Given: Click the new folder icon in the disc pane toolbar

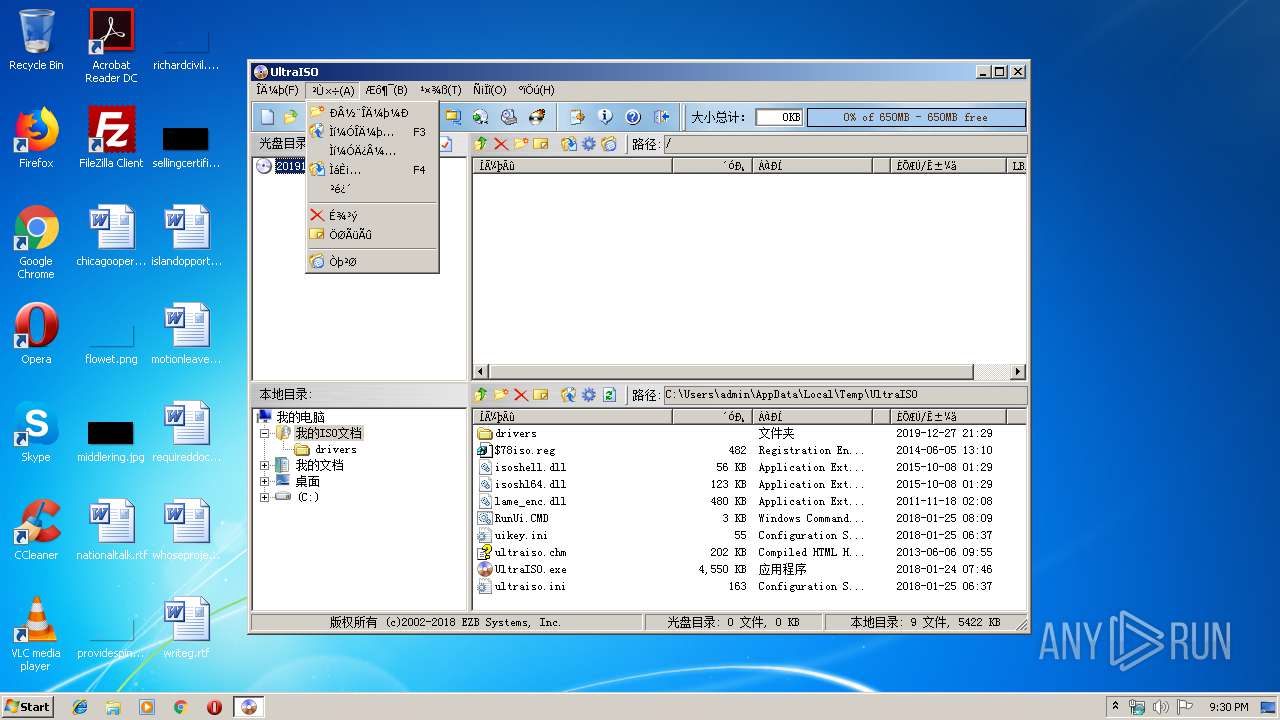Looking at the screenshot, I should [521, 144].
